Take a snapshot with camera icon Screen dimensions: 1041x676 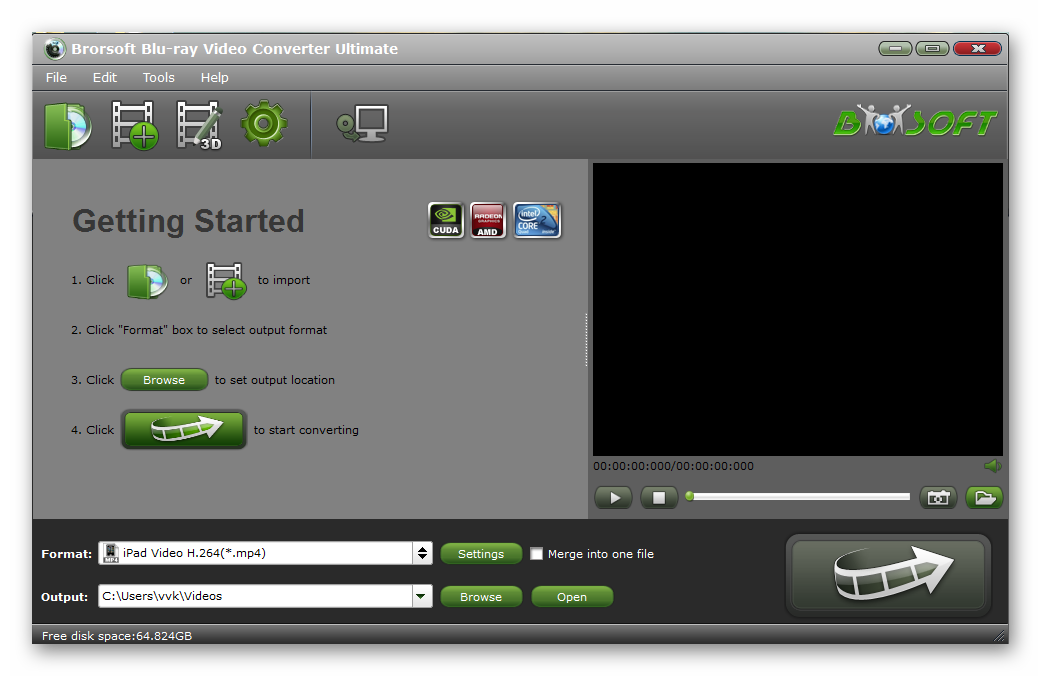938,497
